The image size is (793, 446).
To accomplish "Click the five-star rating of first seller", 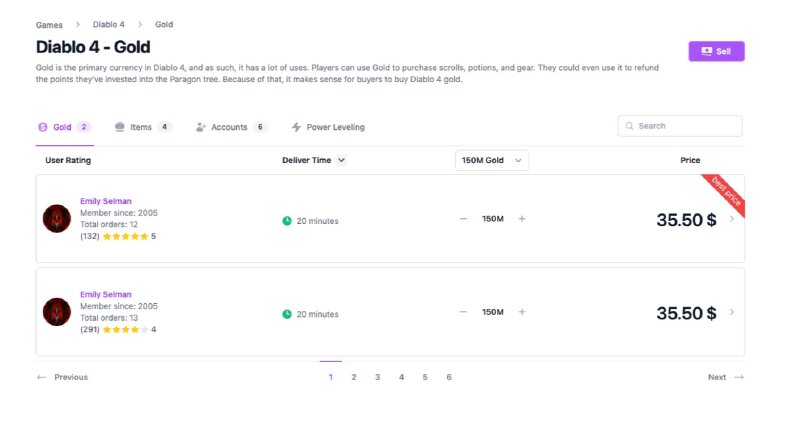I will (125, 236).
